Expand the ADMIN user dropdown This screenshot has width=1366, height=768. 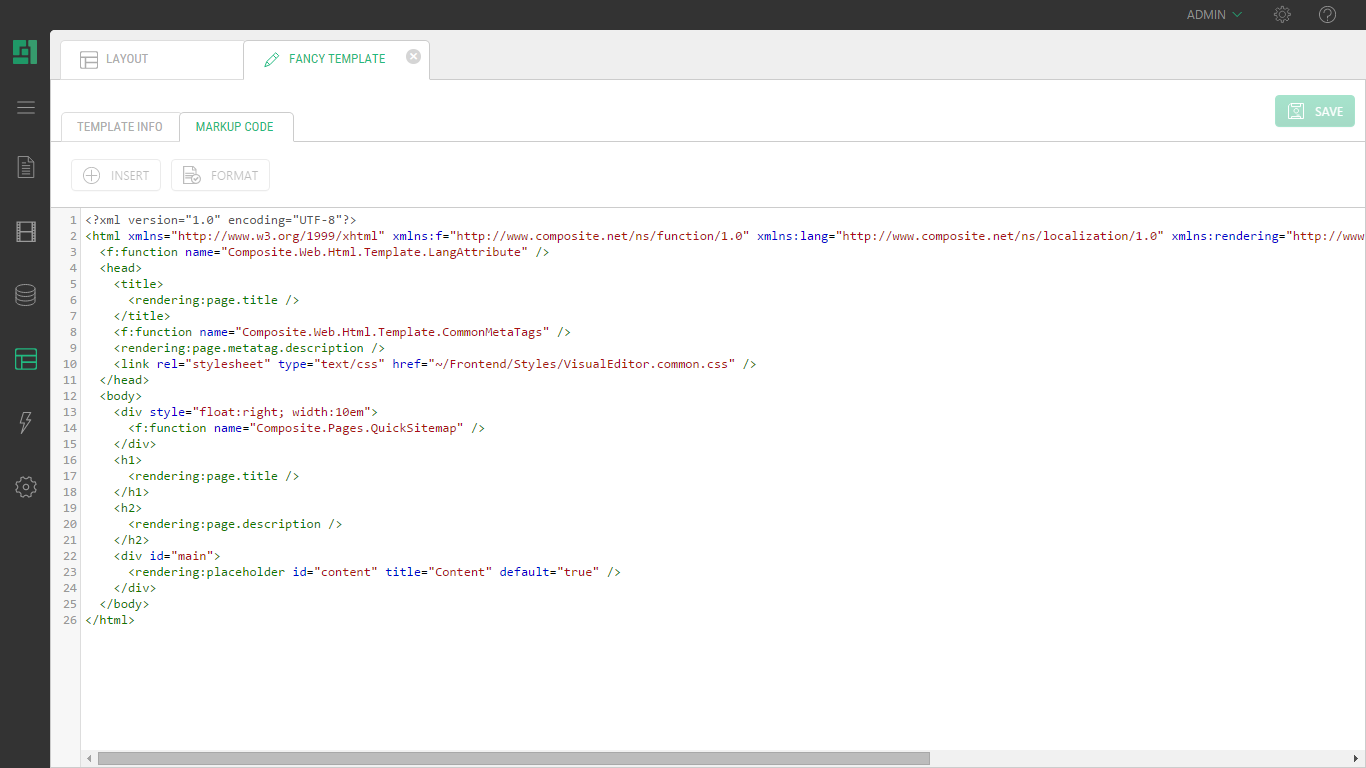coord(1214,15)
